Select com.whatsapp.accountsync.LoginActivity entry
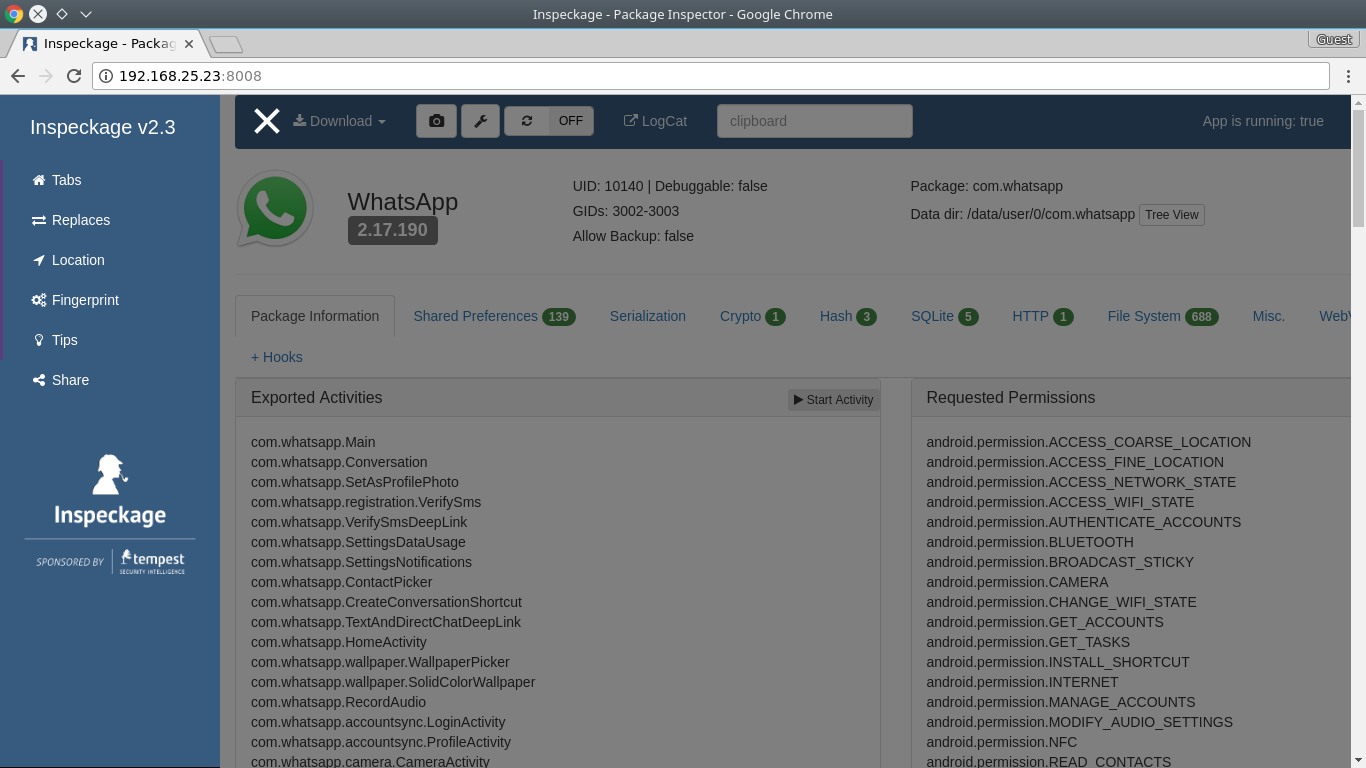This screenshot has height=768, width=1366. 378,722
